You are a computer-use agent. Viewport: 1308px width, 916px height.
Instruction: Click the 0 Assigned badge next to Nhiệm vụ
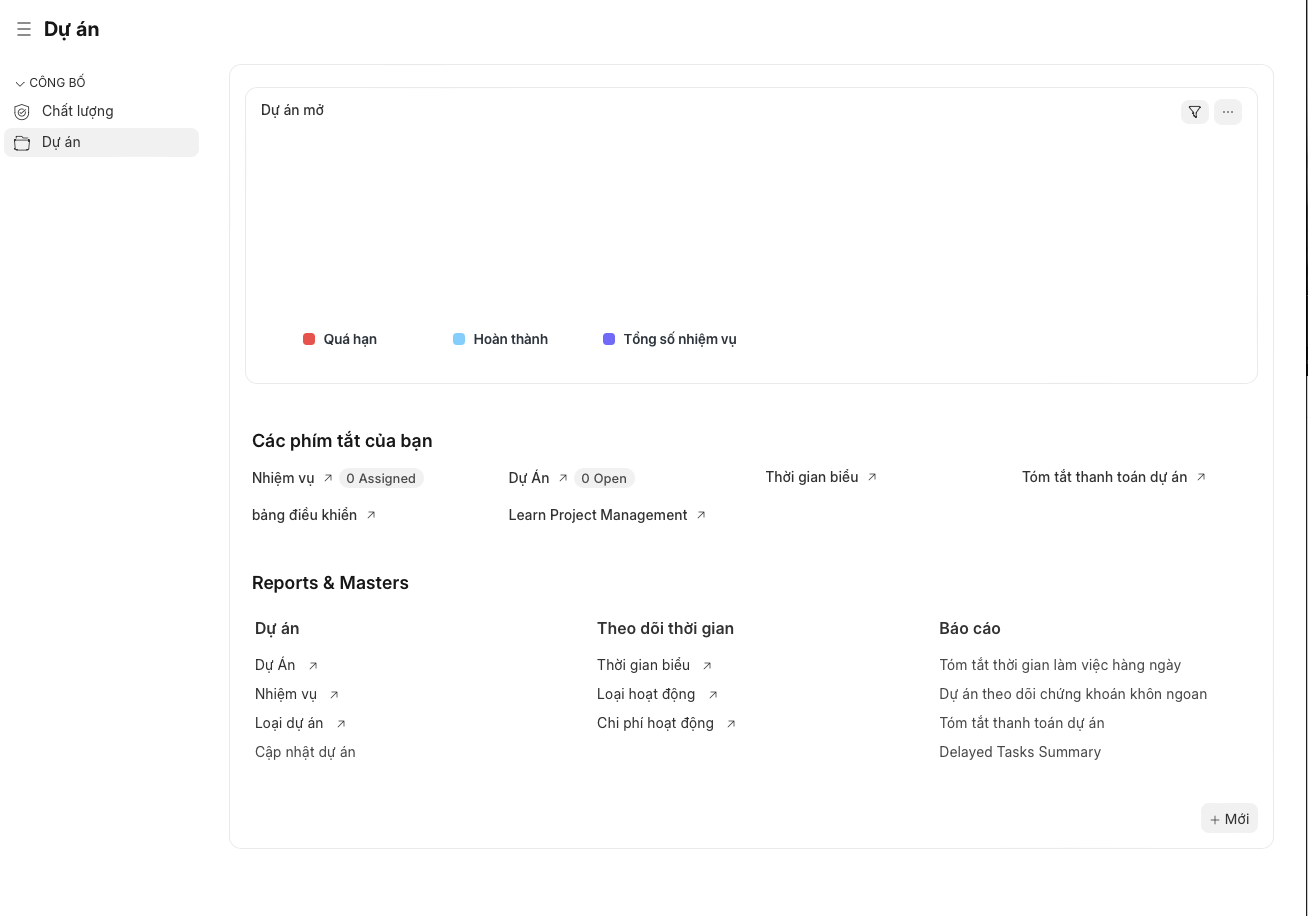381,477
